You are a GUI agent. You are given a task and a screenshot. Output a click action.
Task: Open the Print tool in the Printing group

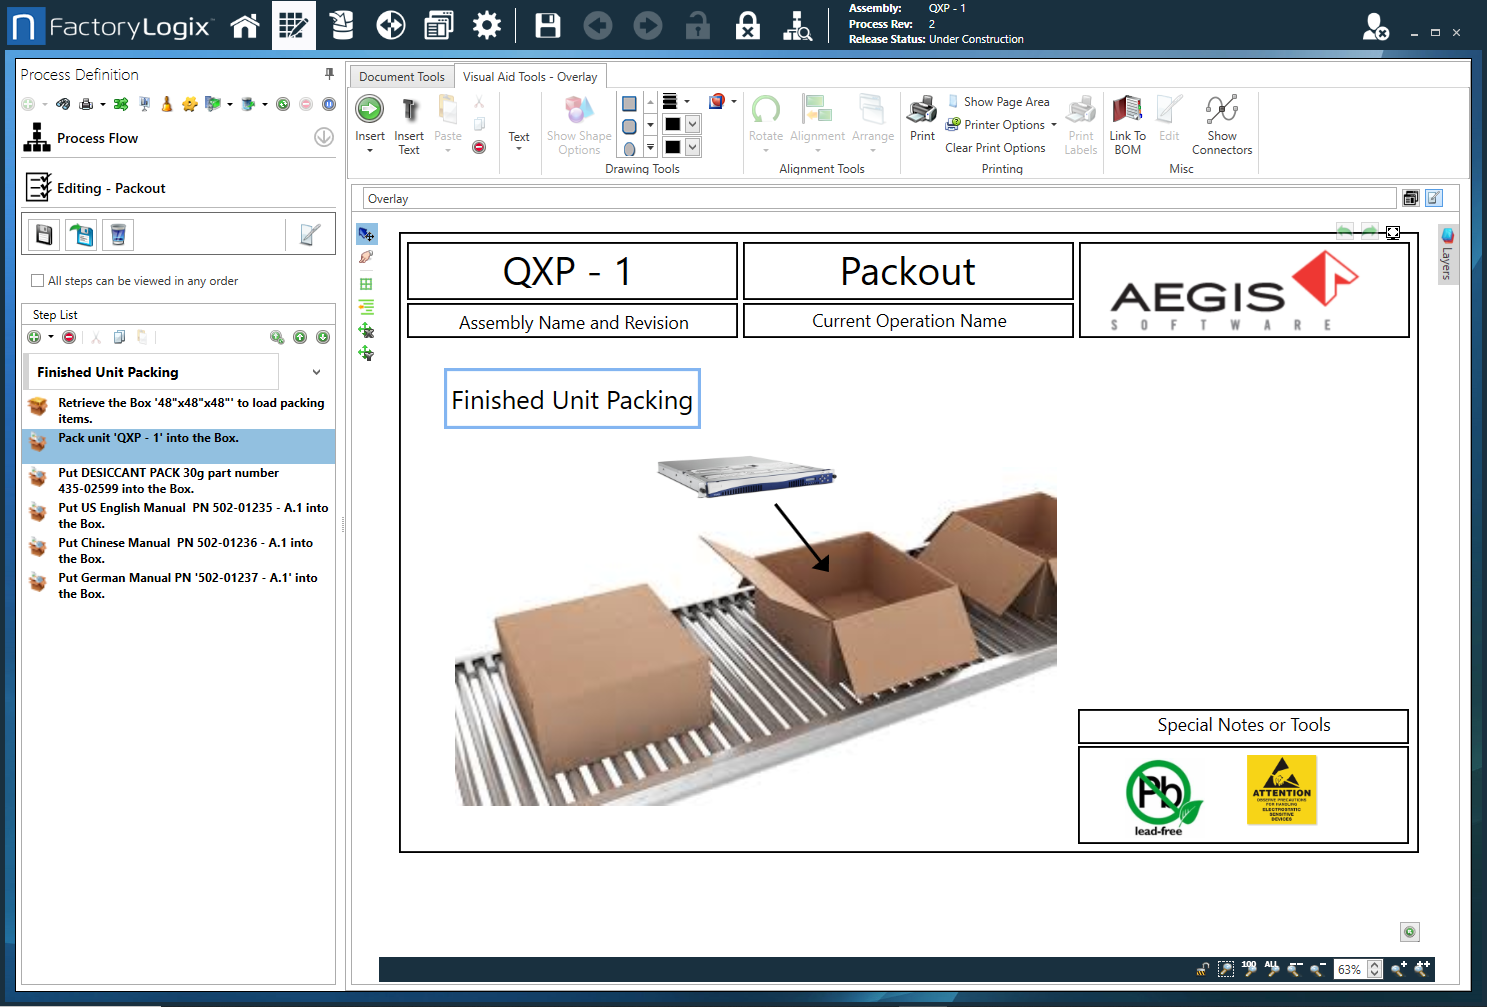921,118
